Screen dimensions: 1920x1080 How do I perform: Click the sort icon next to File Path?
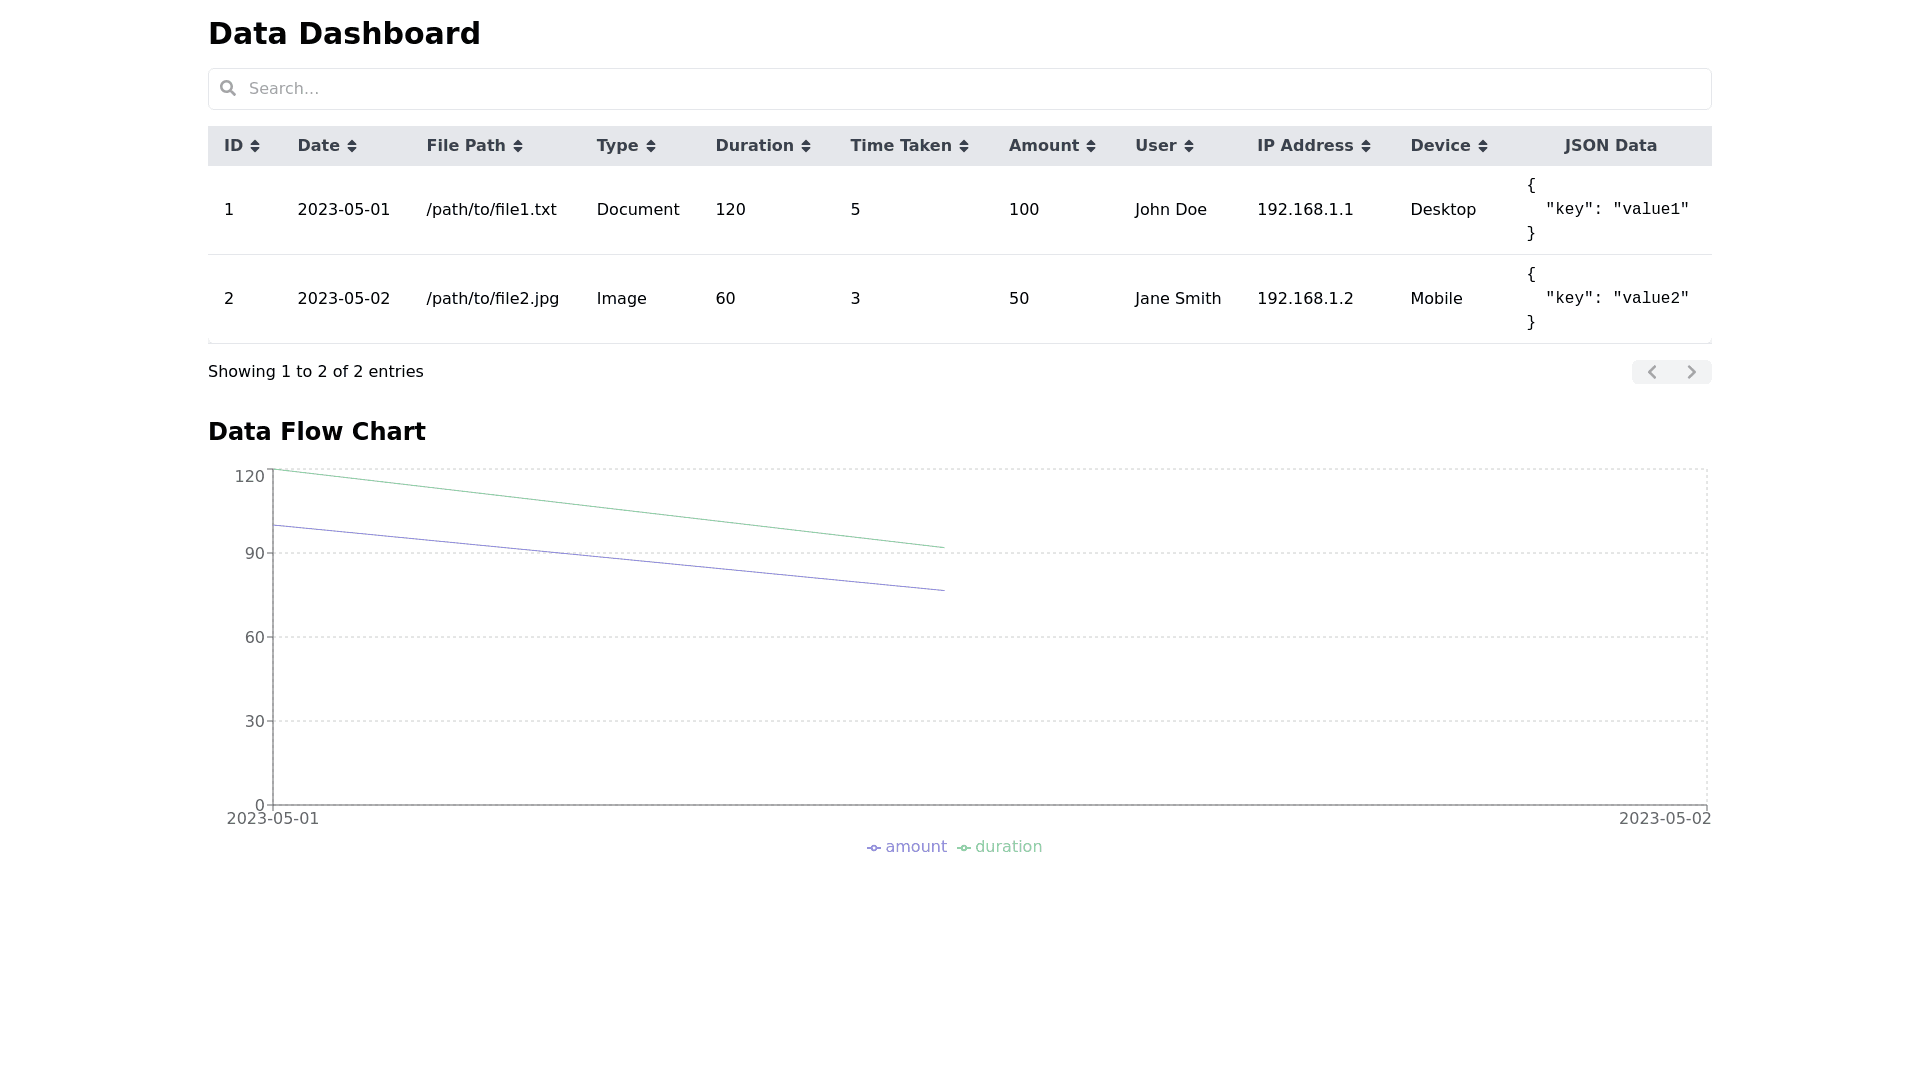click(516, 145)
